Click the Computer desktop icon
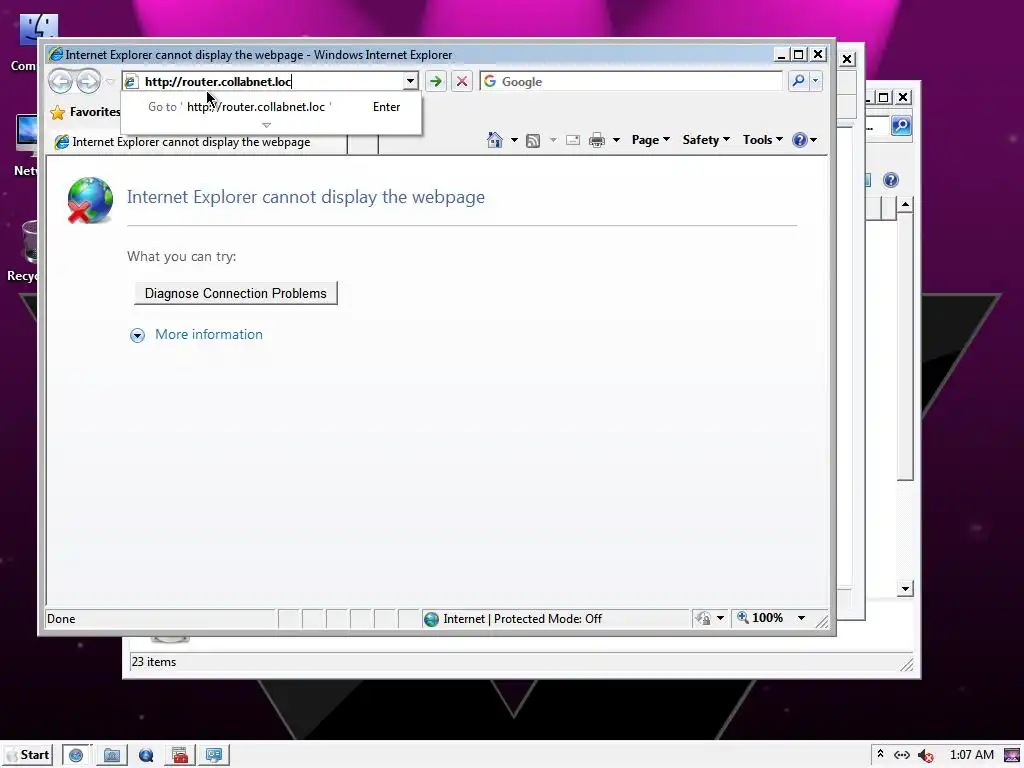1024x768 pixels. click(x=29, y=42)
